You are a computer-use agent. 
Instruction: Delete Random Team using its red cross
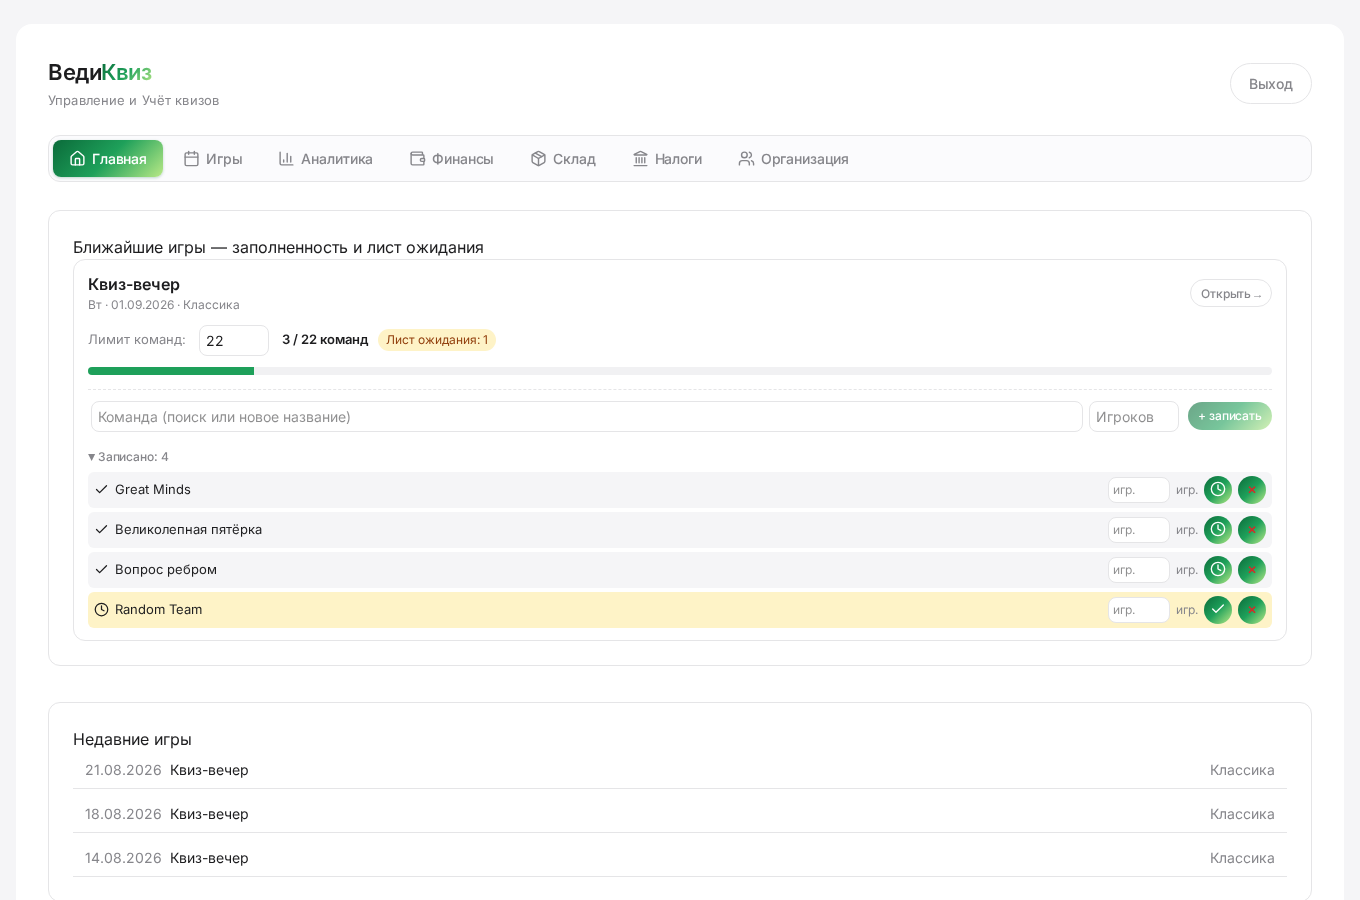[1252, 610]
